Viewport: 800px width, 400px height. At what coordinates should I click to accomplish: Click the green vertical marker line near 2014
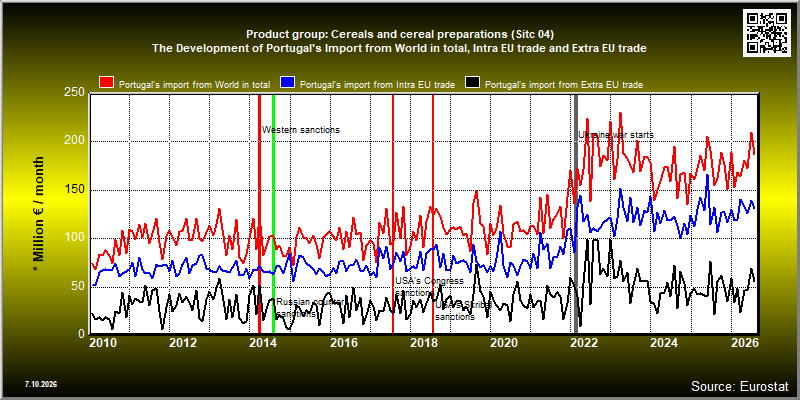coord(273,214)
